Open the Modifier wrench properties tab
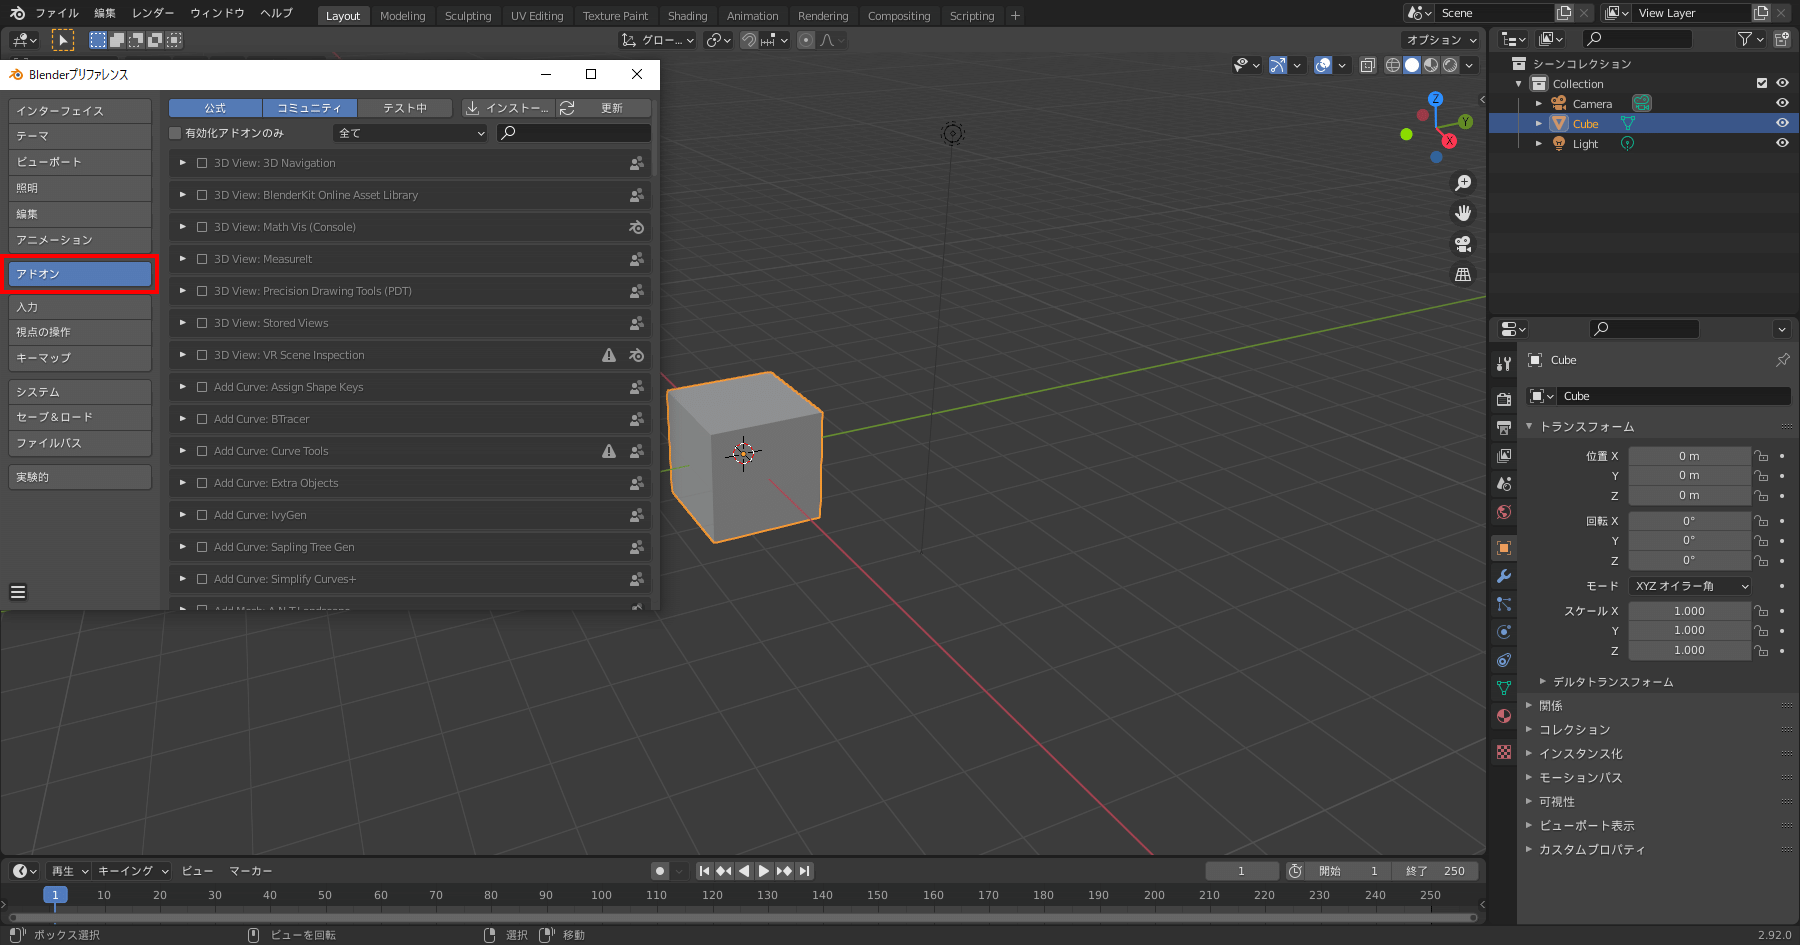 1504,576
